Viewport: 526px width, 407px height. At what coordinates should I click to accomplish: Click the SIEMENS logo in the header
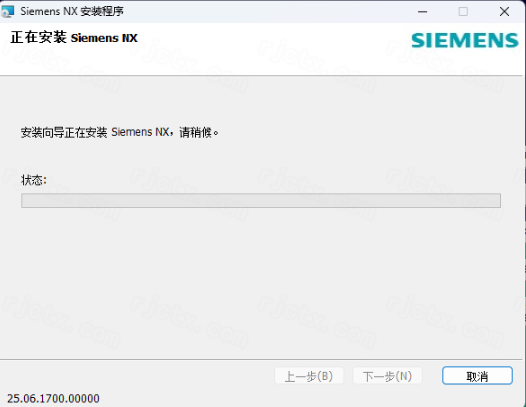click(465, 40)
